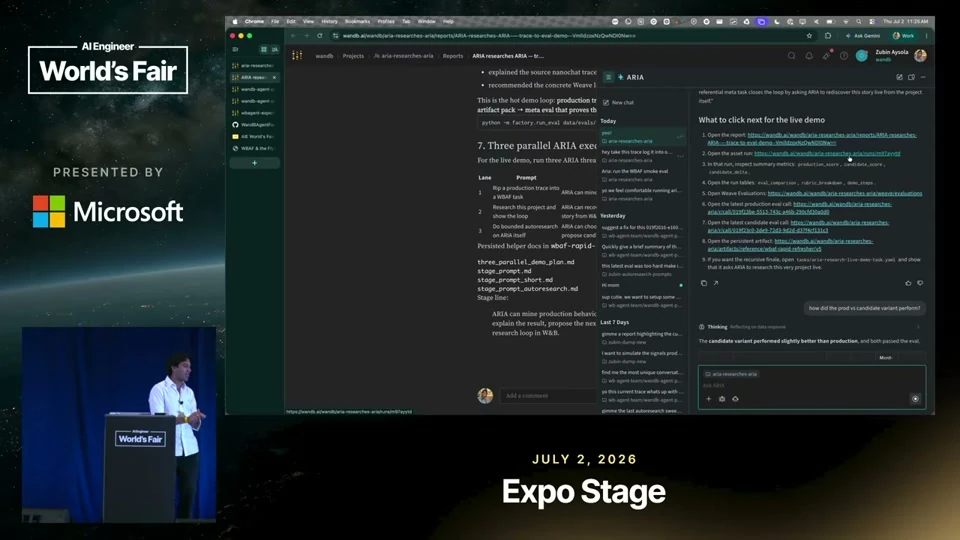Copy the ARIA response with copy icon
960x540 pixels.
[x=704, y=283]
